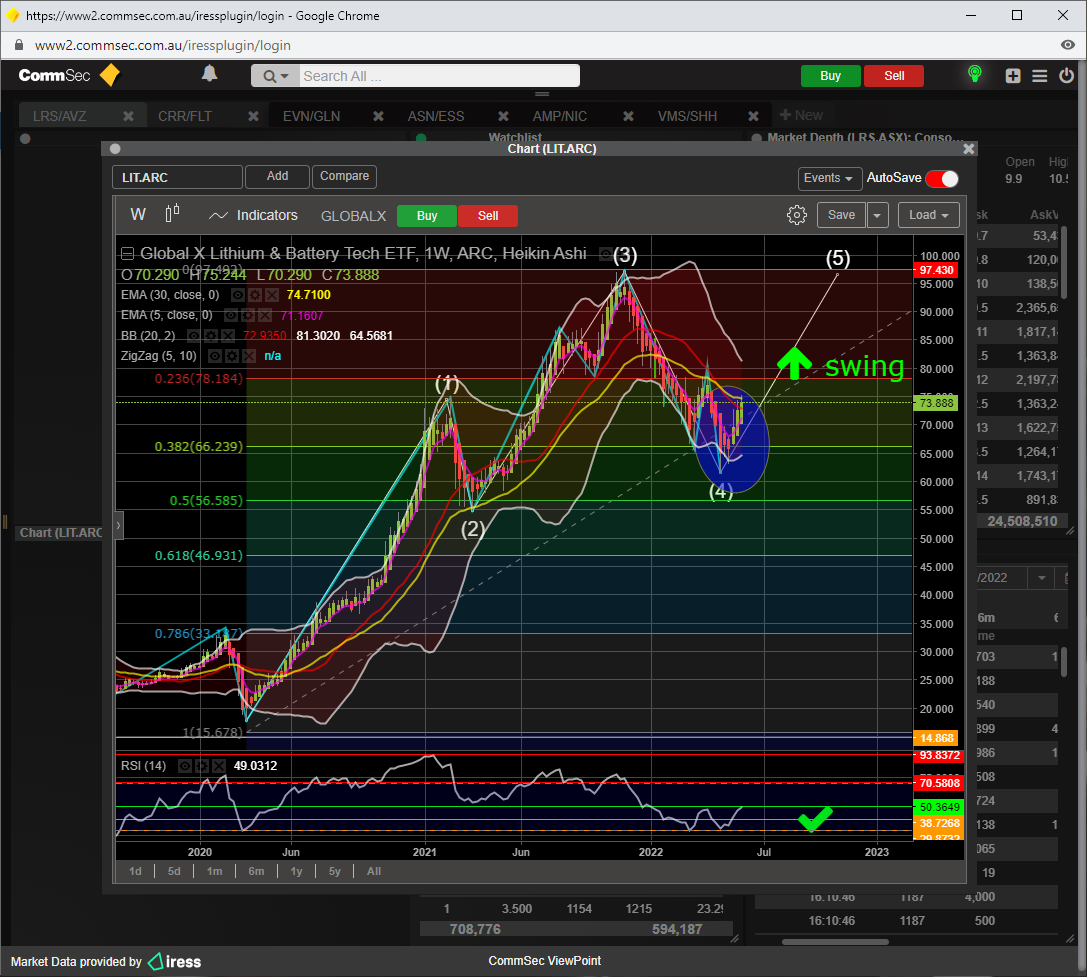
Task: Close the Chart (LIT.ARC) window
Action: 968,148
